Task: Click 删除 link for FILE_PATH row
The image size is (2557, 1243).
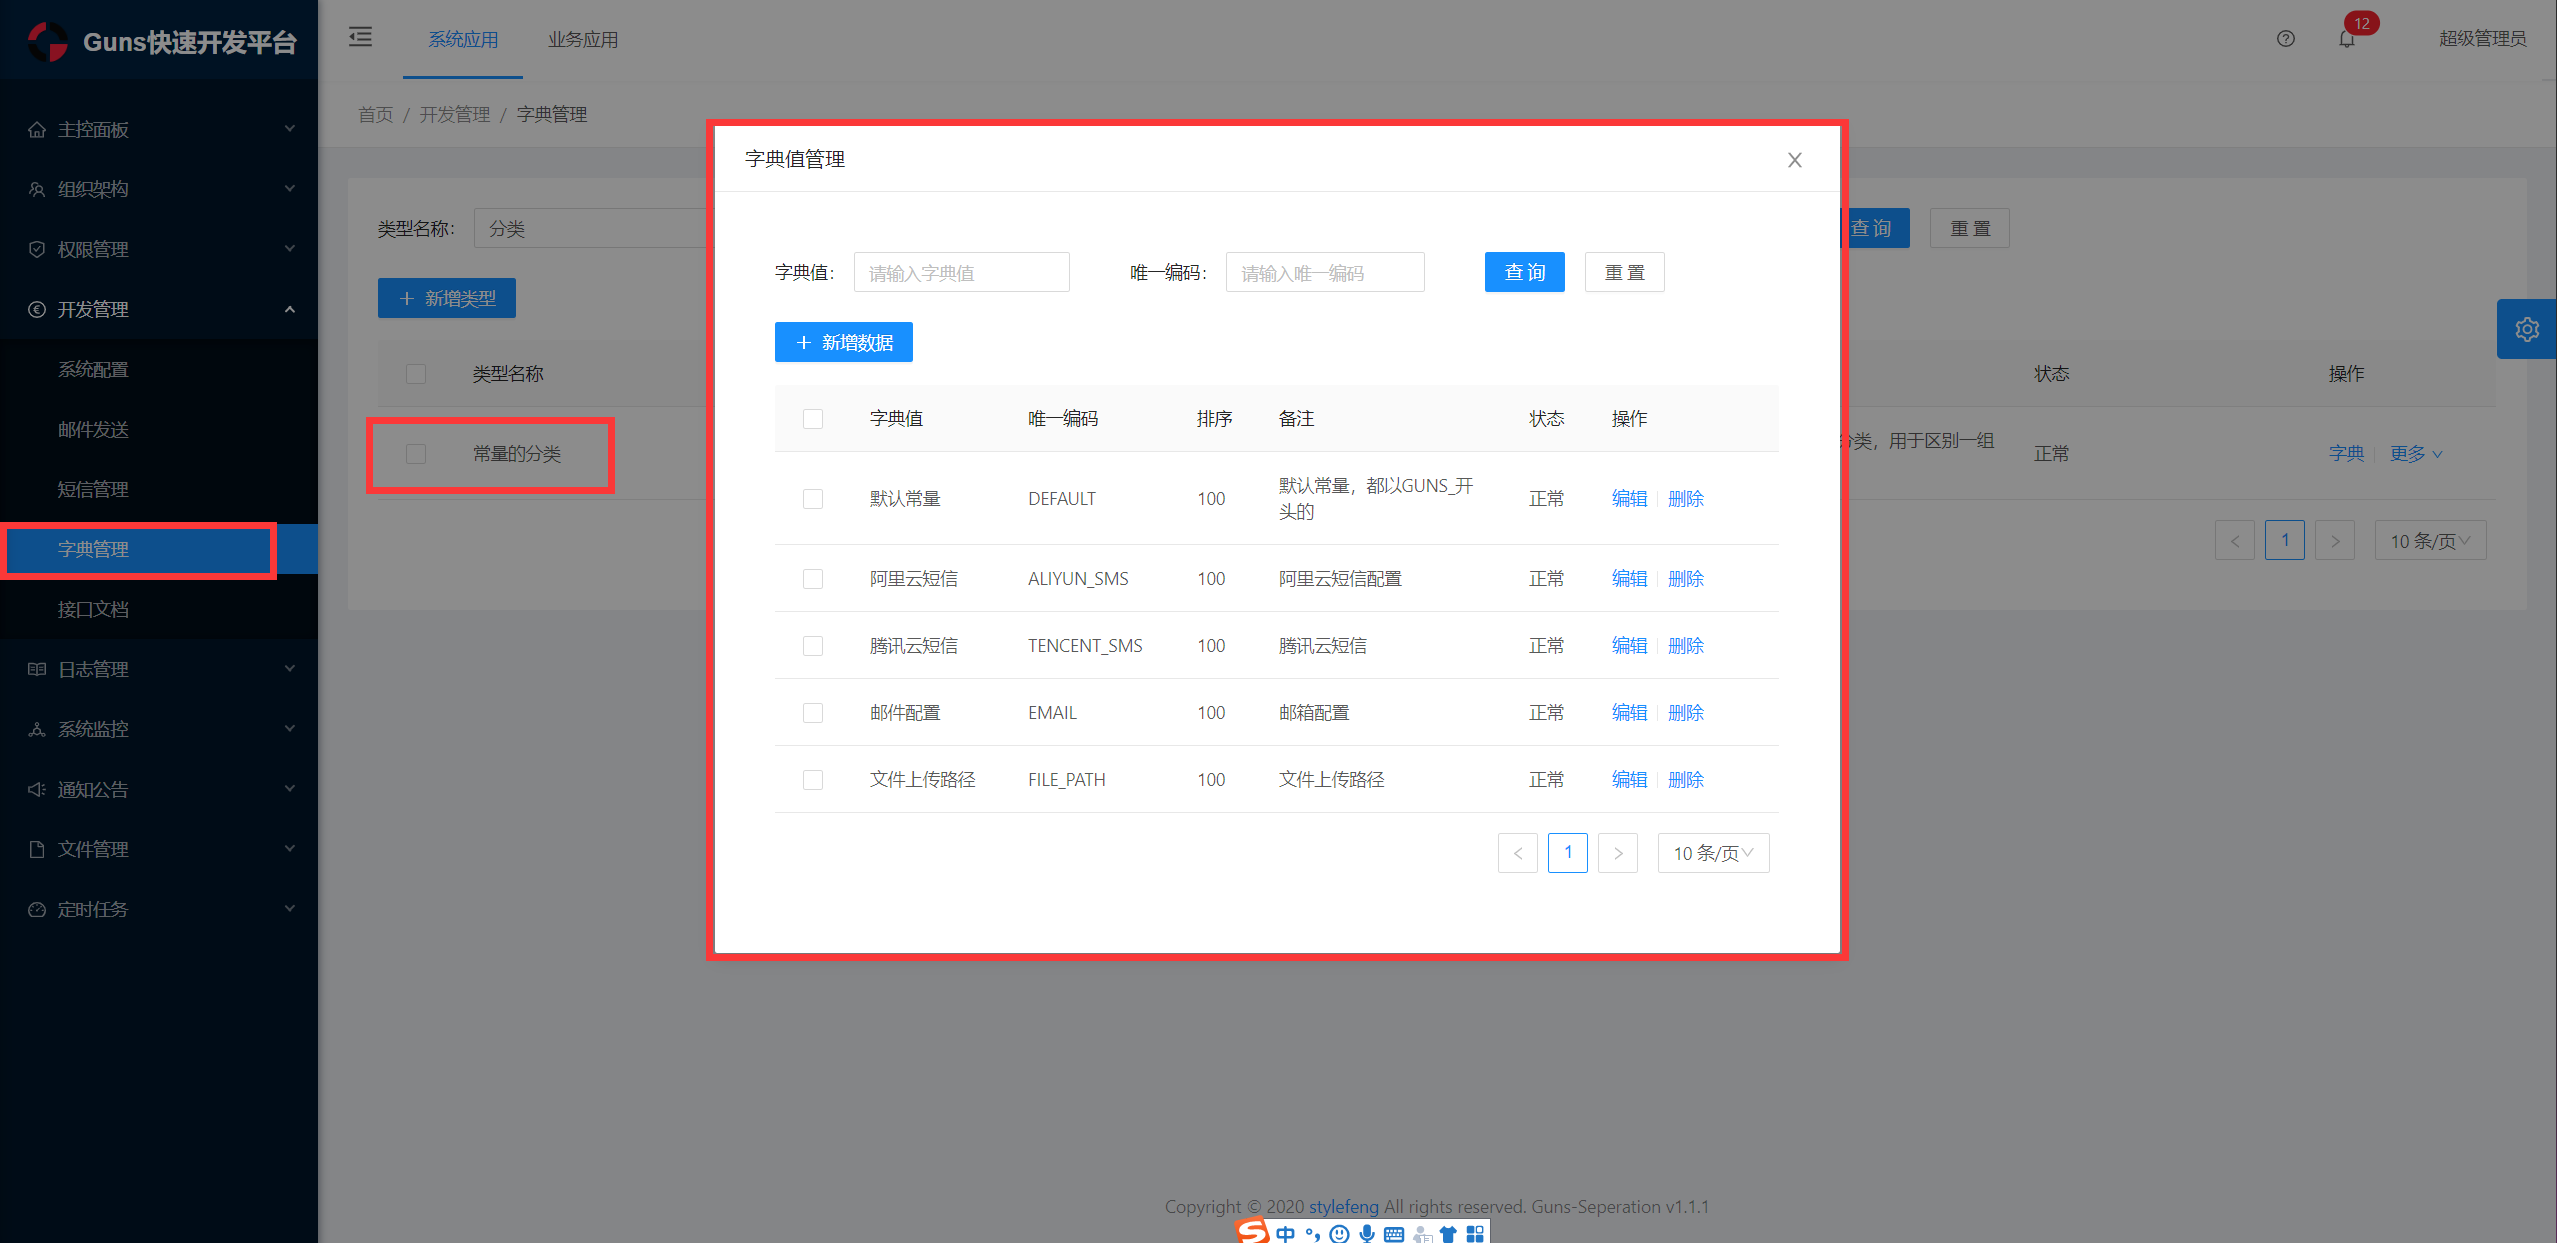Action: (1685, 780)
